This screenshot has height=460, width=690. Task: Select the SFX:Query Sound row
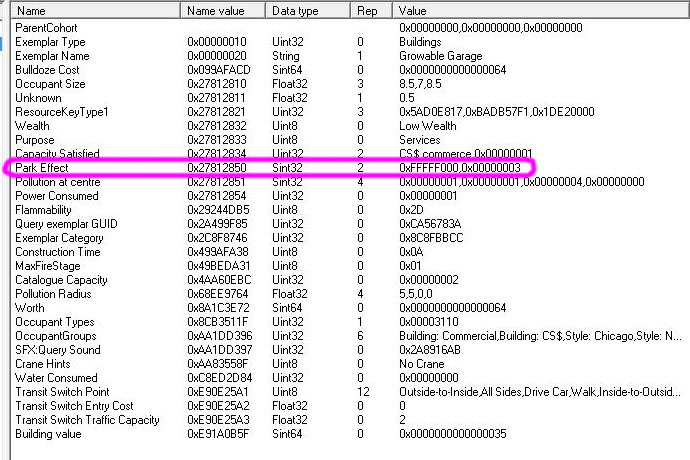pyautogui.click(x=350, y=350)
